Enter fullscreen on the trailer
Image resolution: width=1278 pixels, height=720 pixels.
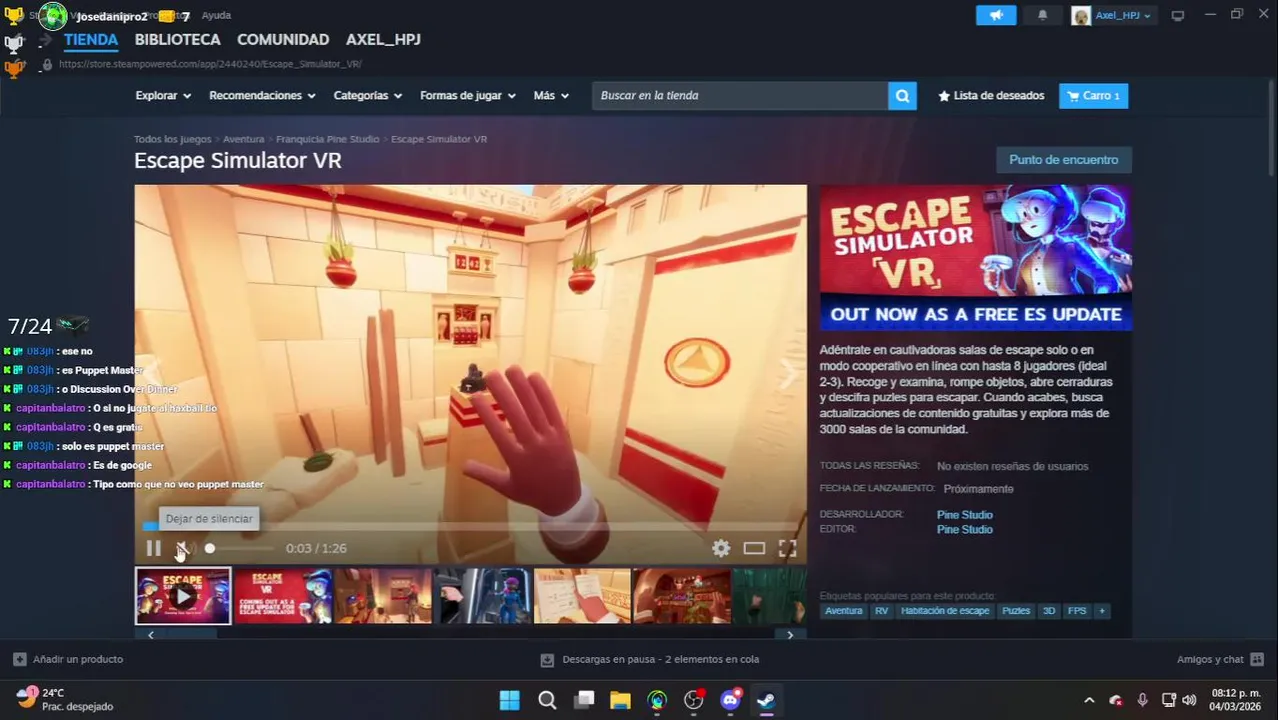pos(788,548)
